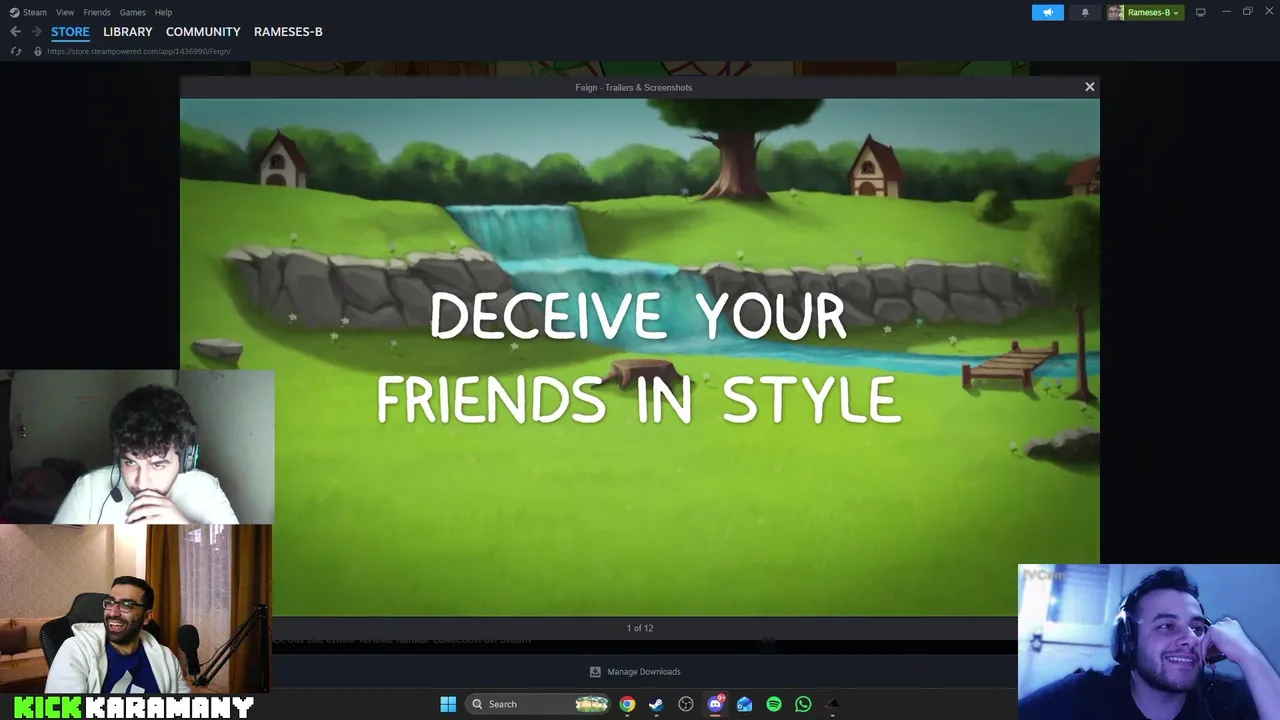Click the trailer video image
The image size is (1280, 720).
pos(640,357)
